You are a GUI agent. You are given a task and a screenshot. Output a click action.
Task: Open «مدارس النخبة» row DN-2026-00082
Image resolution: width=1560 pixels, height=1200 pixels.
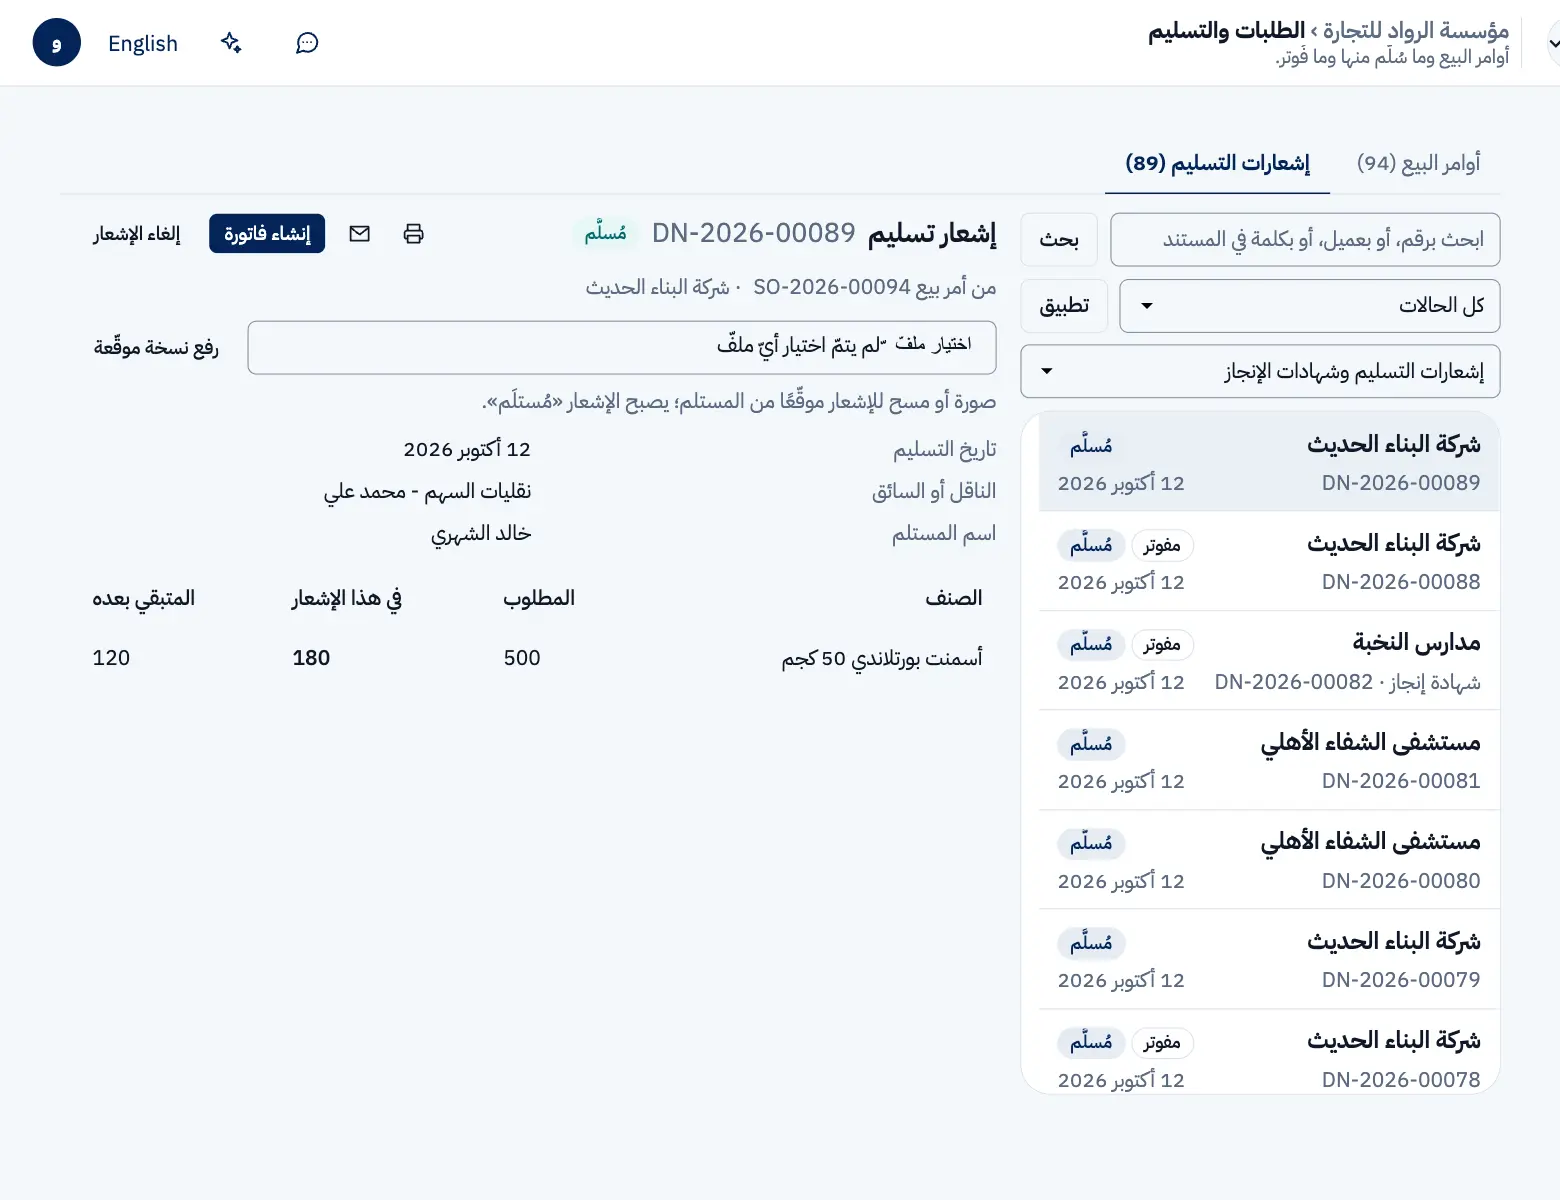(1269, 661)
